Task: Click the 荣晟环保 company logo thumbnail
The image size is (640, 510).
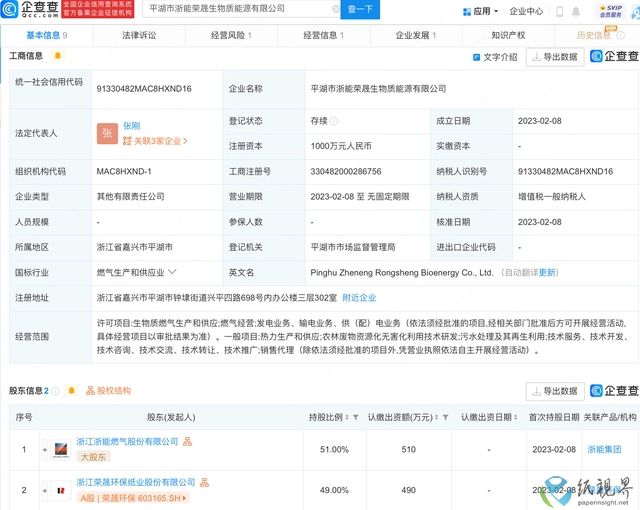Action: 61,490
